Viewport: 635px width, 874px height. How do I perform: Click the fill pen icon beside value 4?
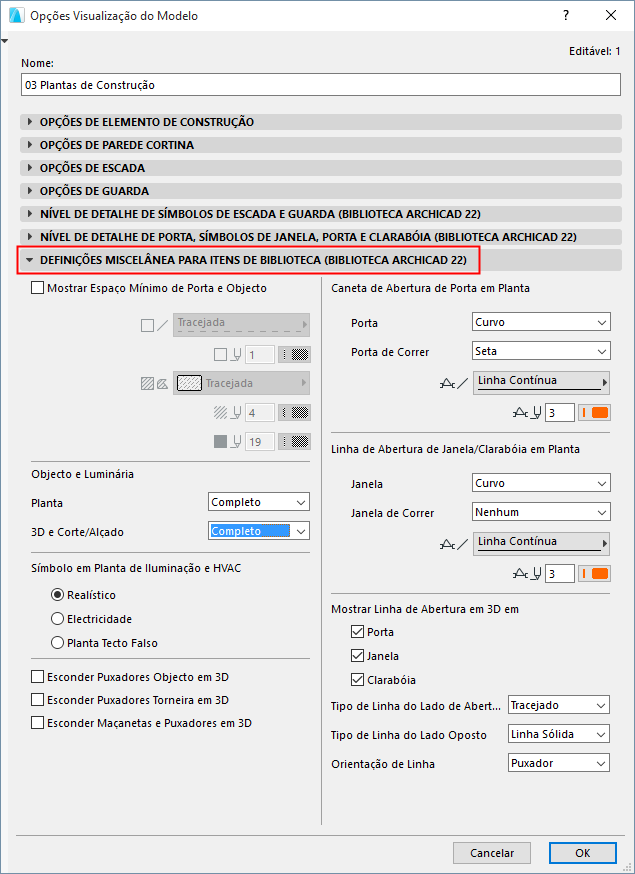227,412
